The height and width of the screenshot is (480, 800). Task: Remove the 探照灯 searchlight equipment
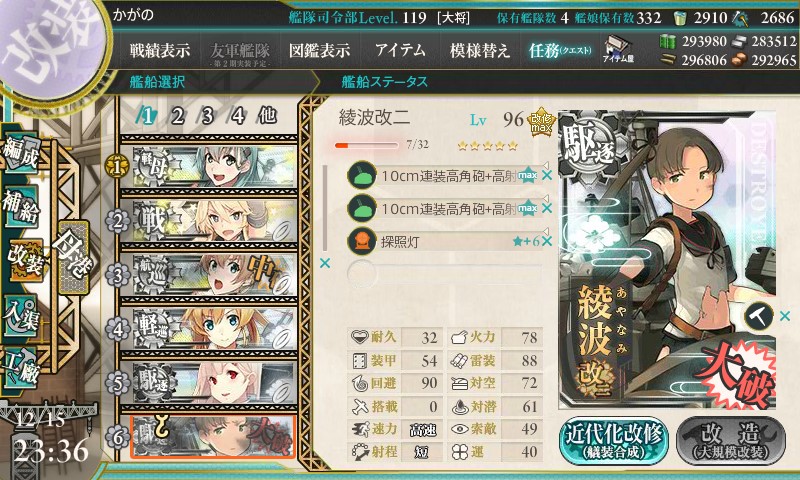547,241
